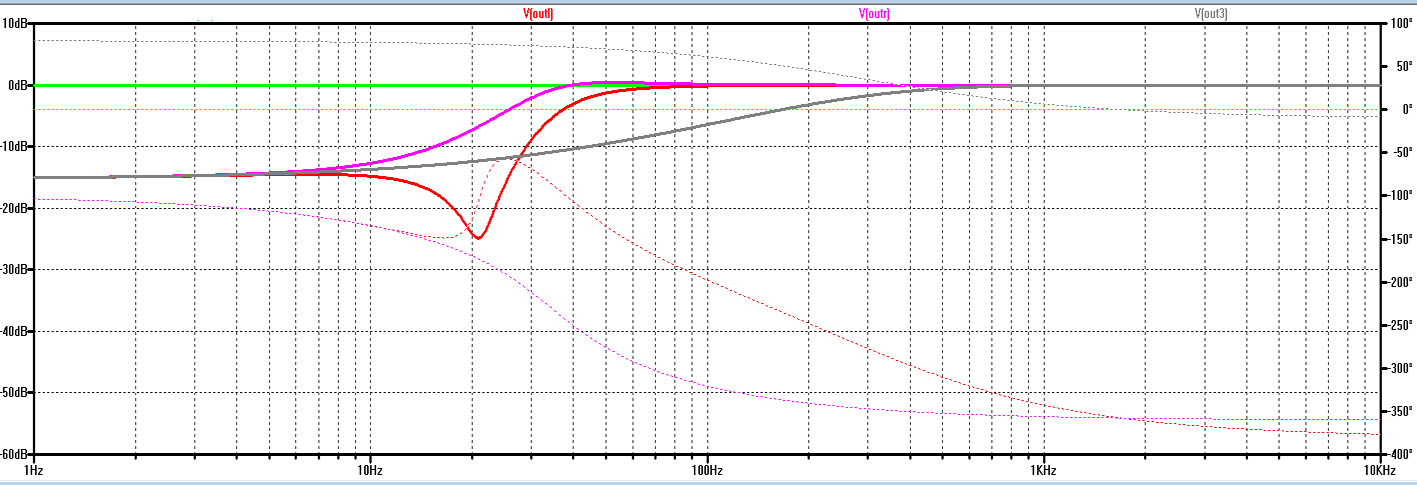Click the 10Hz frequency axis label
Image resolution: width=1417 pixels, height=485 pixels.
pos(370,470)
